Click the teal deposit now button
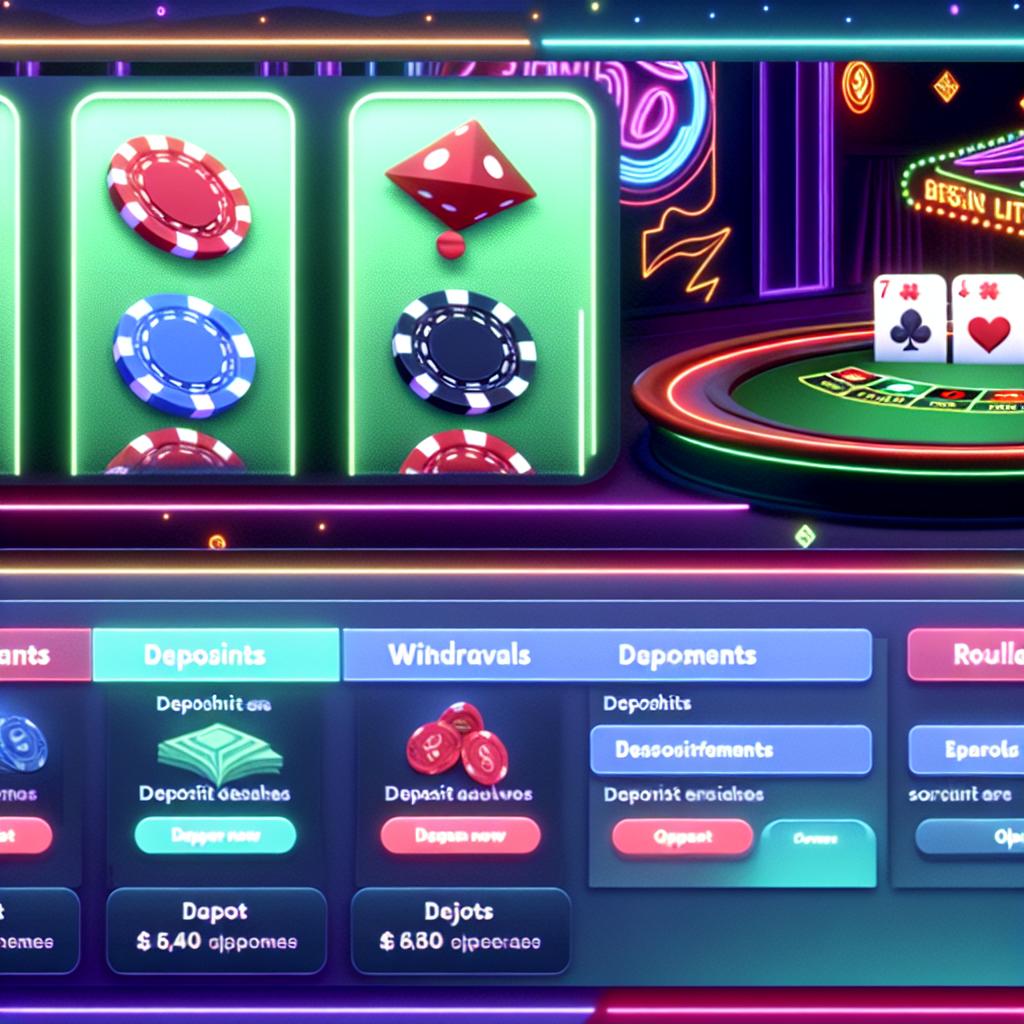Image resolution: width=1024 pixels, height=1024 pixels. pos(216,835)
